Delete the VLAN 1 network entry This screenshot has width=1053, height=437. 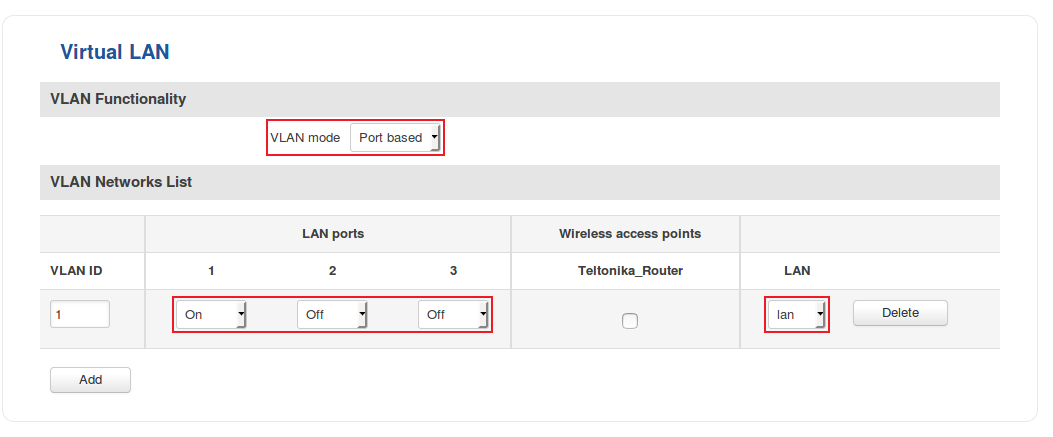pyautogui.click(x=900, y=313)
